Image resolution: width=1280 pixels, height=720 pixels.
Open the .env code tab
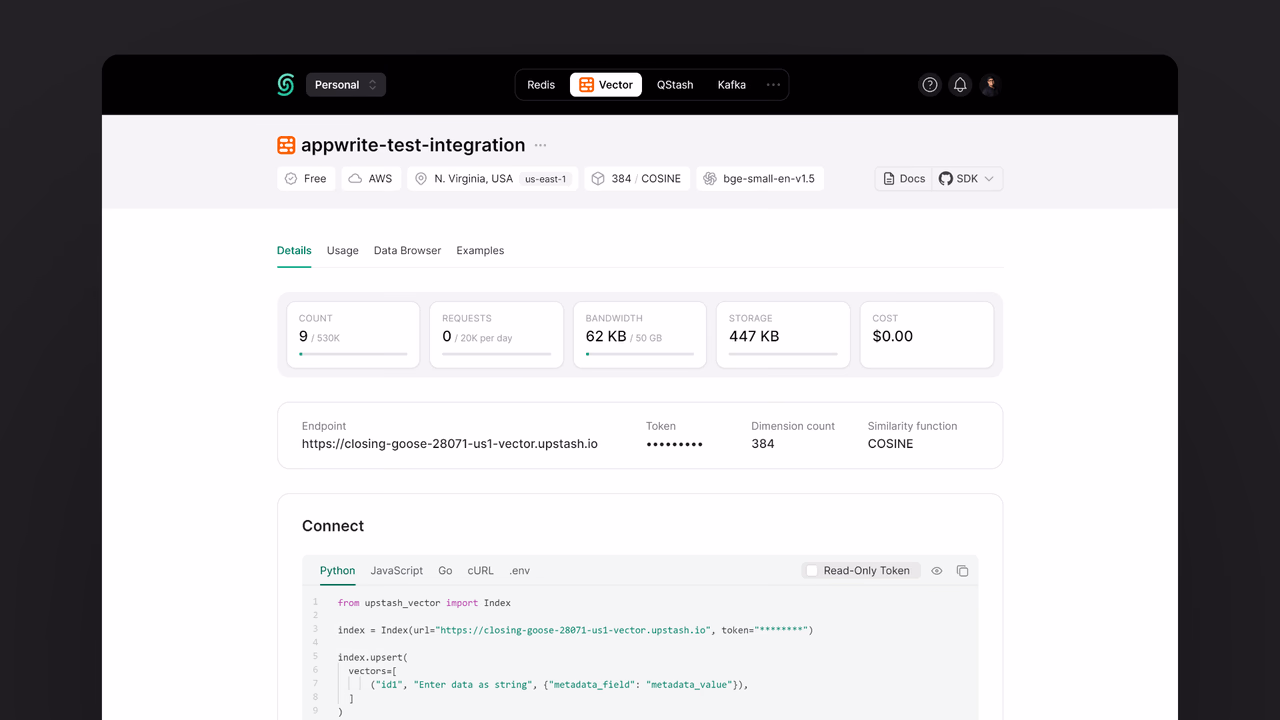520,571
